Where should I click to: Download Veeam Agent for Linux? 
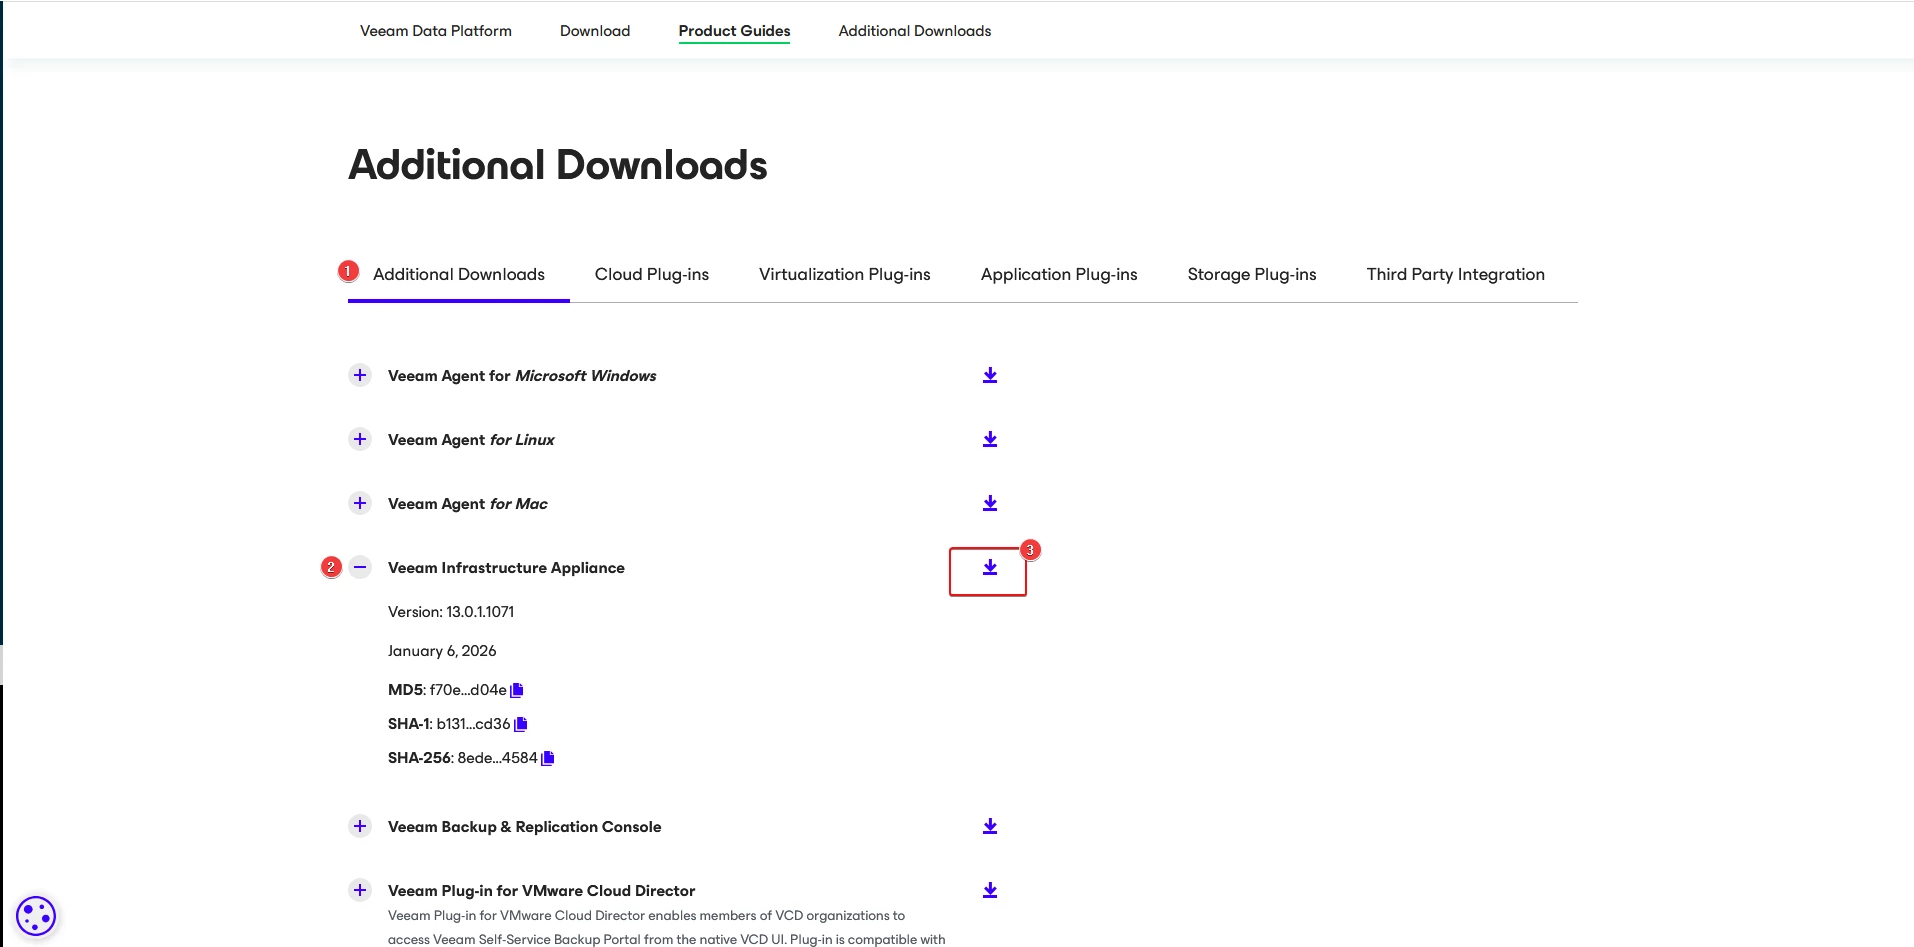[x=990, y=439]
